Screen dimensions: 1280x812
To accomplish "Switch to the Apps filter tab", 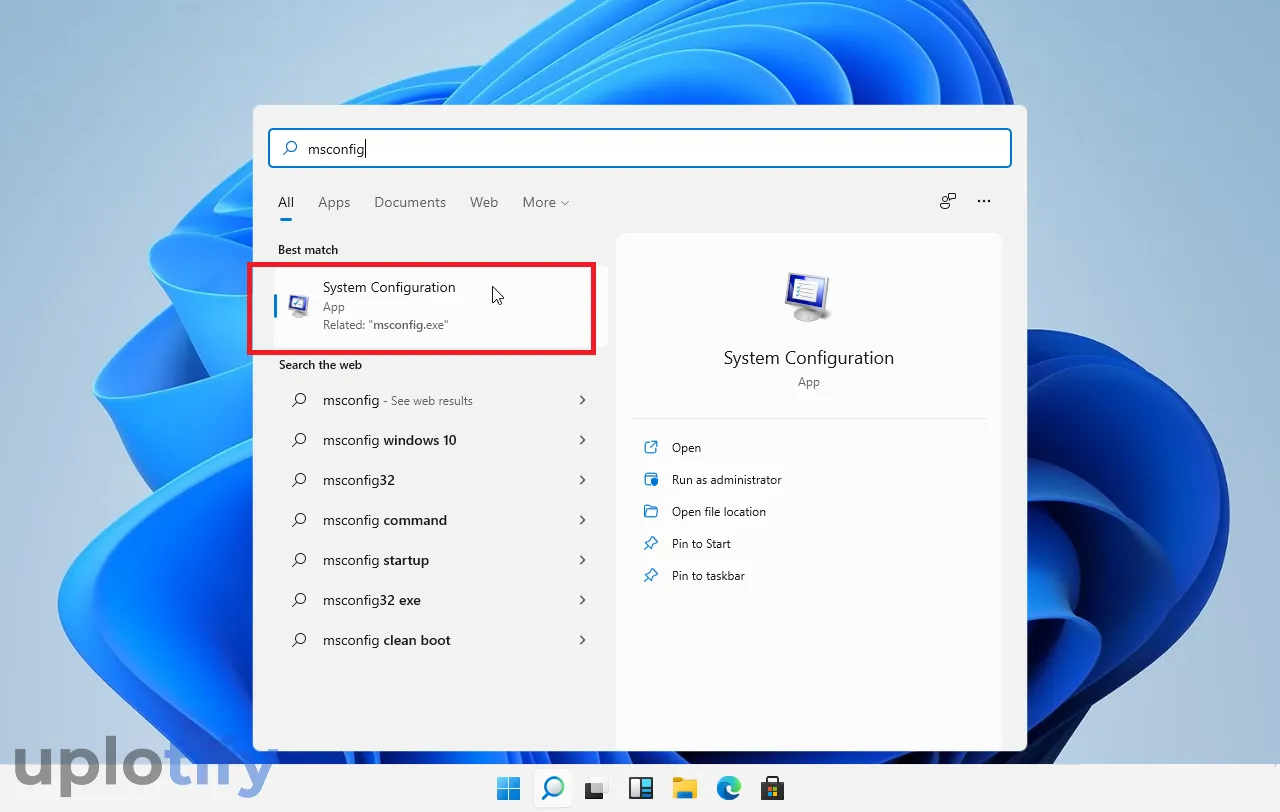I will pos(334,202).
